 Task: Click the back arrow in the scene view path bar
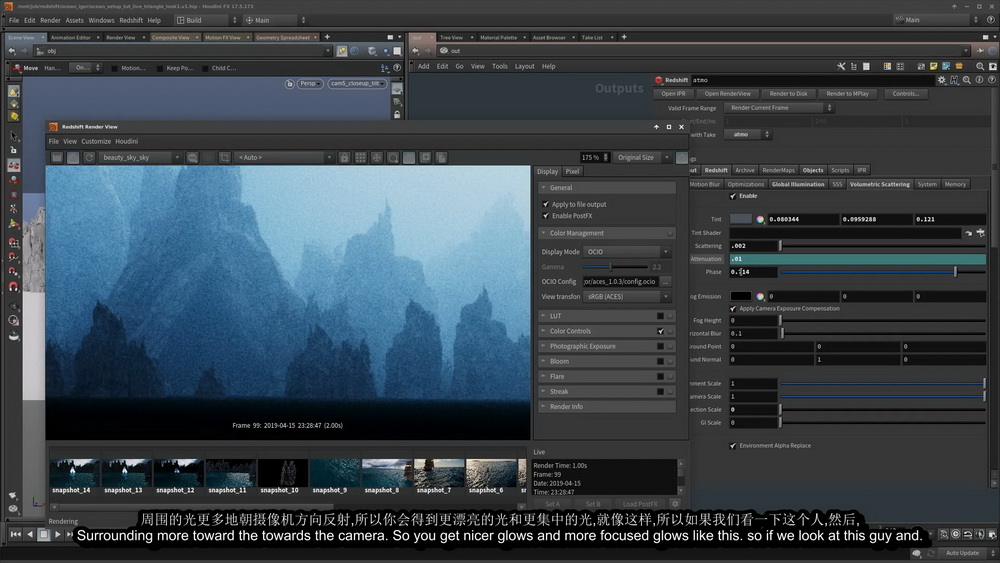tap(11, 51)
